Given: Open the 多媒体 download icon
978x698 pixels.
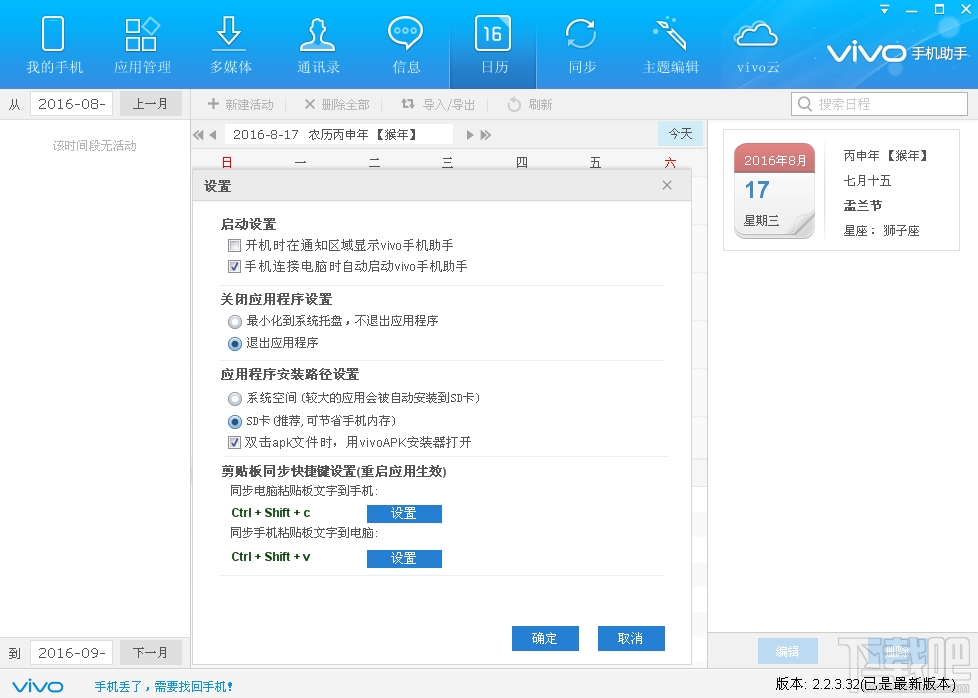Looking at the screenshot, I should [x=230, y=44].
